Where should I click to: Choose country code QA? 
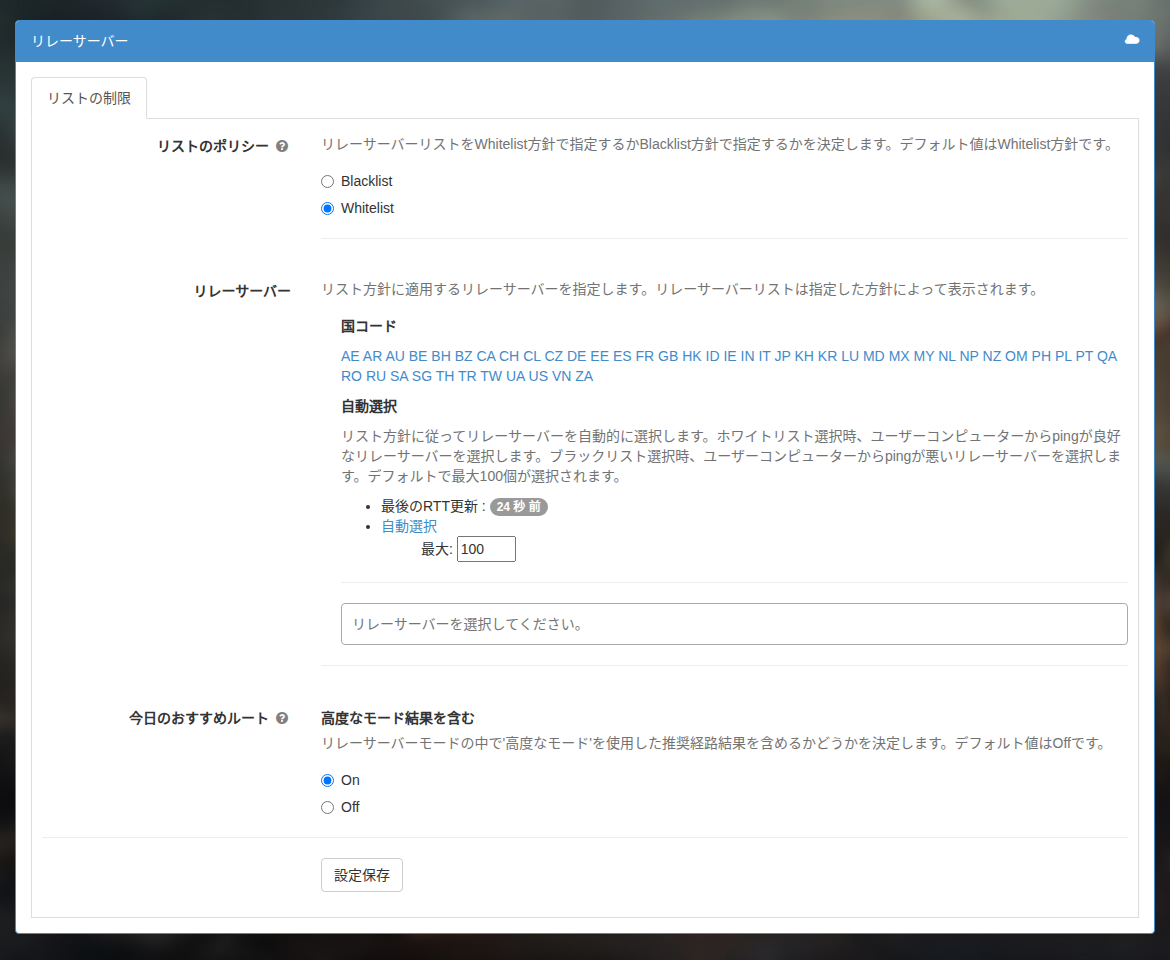1107,356
